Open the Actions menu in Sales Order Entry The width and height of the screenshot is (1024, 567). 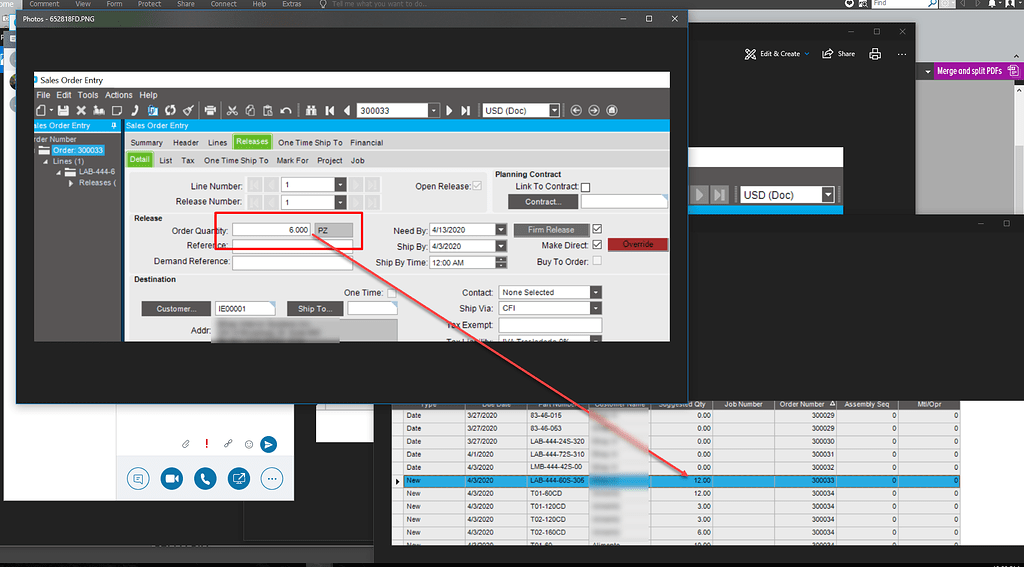pos(119,95)
